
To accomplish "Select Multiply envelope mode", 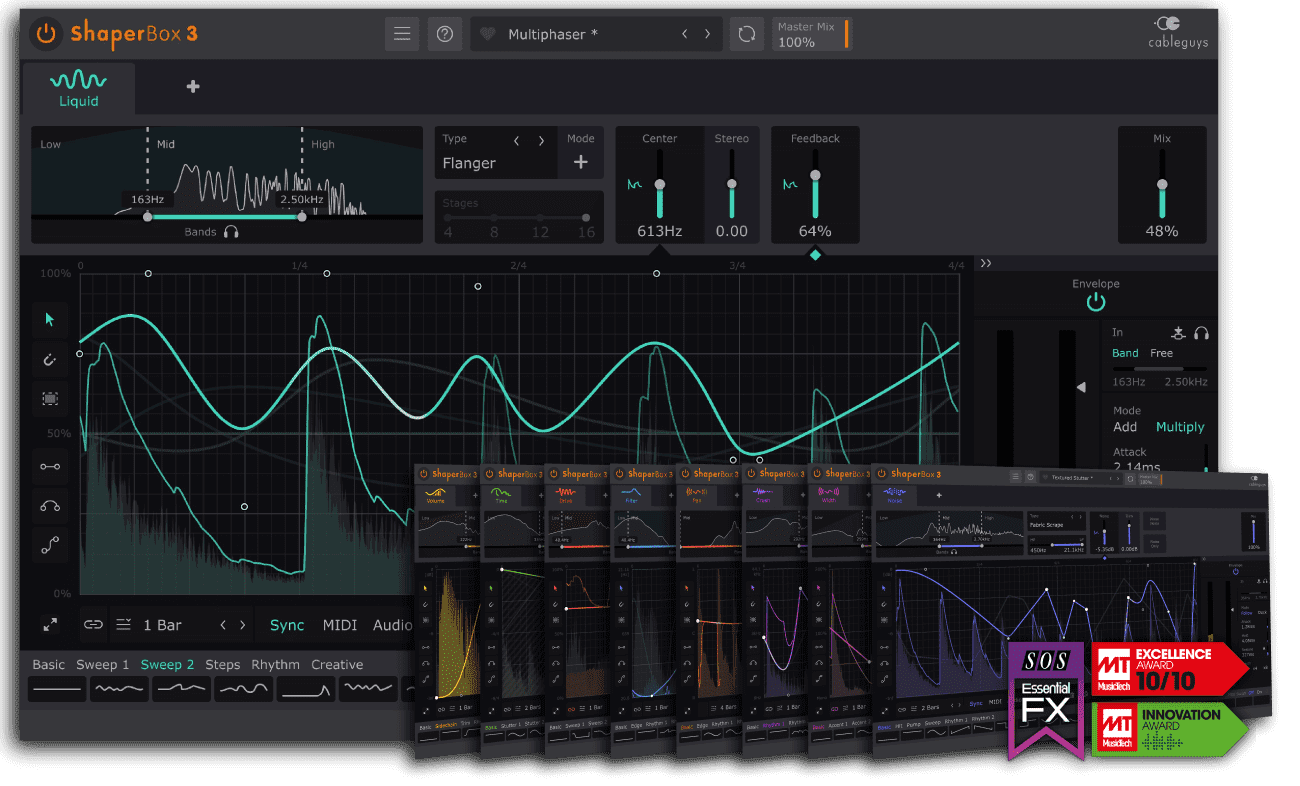I will coord(1180,427).
